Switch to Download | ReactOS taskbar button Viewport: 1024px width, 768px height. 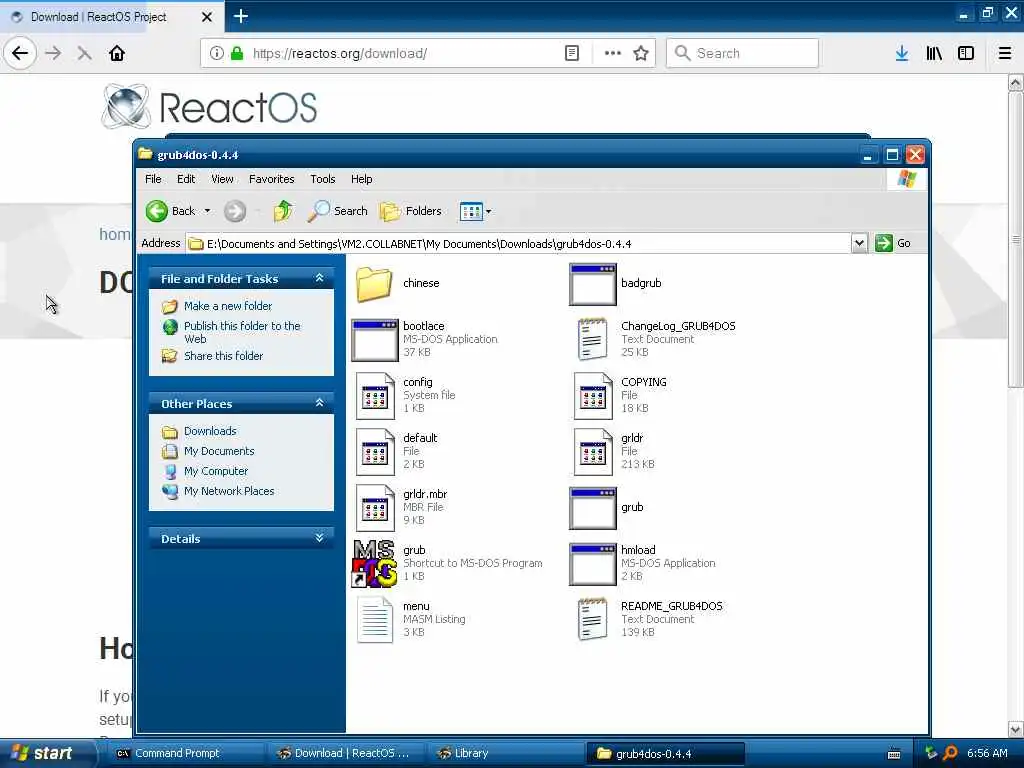pos(346,754)
